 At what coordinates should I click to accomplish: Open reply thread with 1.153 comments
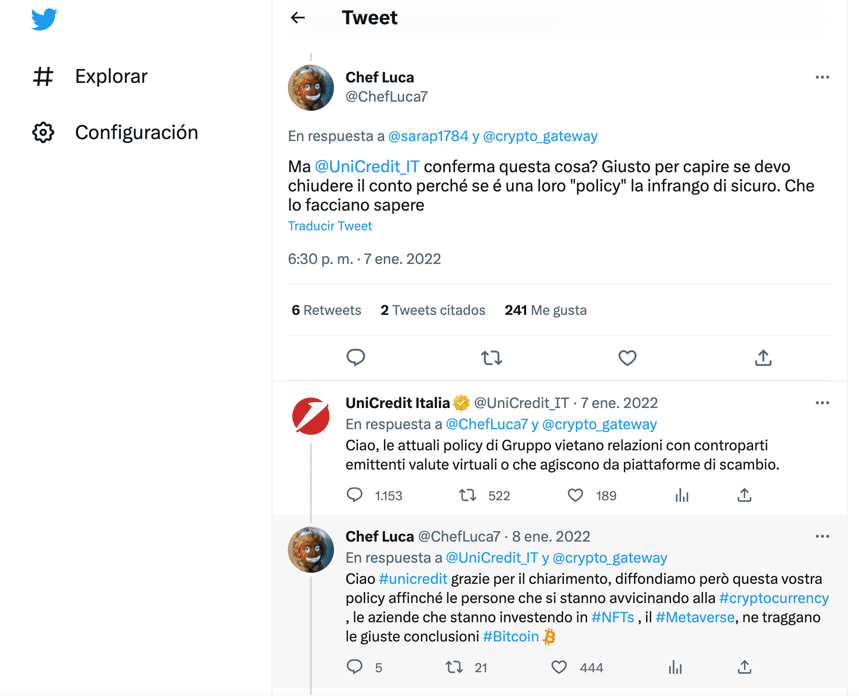[x=354, y=495]
